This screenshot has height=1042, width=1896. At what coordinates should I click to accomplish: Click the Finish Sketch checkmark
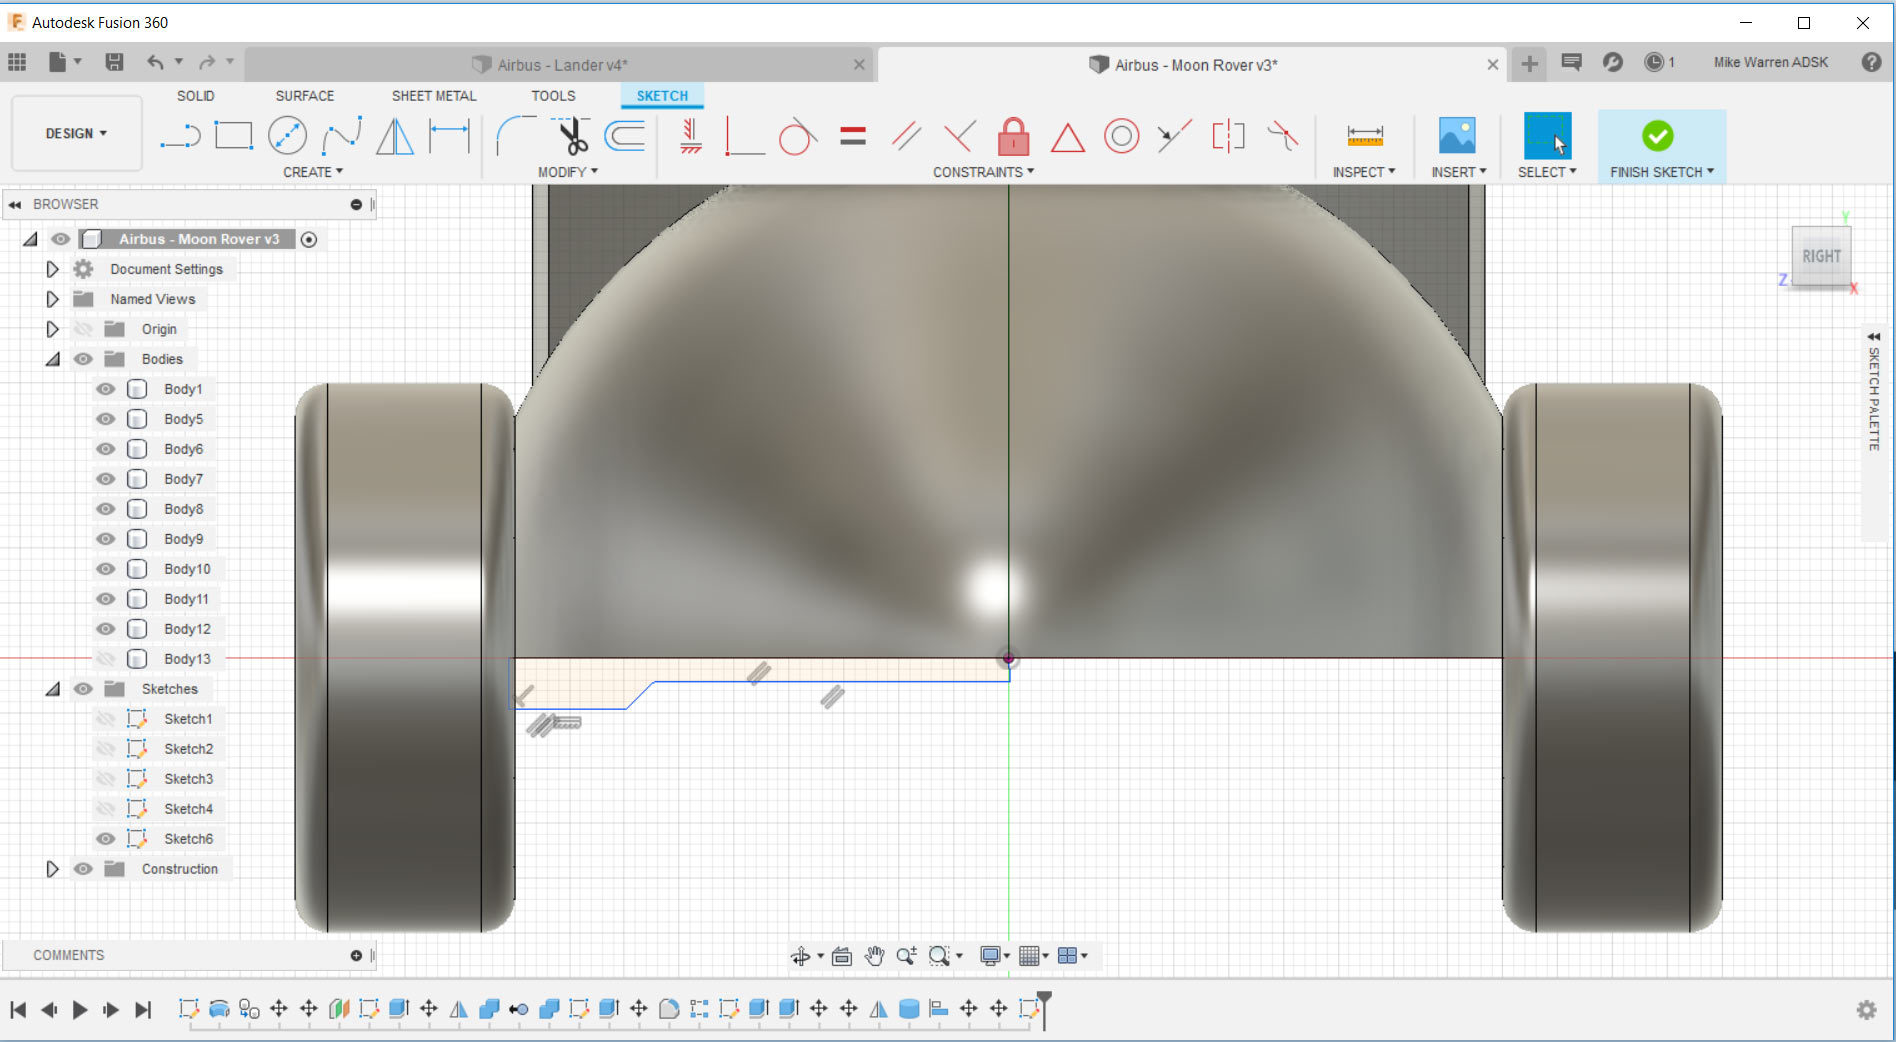[x=1657, y=136]
